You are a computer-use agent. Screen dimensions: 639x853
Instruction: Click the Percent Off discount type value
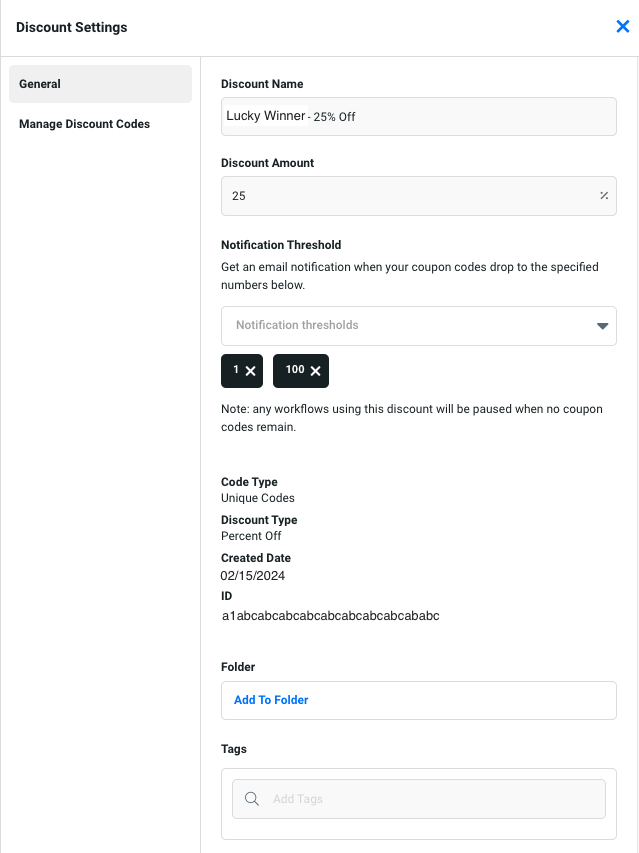point(251,536)
